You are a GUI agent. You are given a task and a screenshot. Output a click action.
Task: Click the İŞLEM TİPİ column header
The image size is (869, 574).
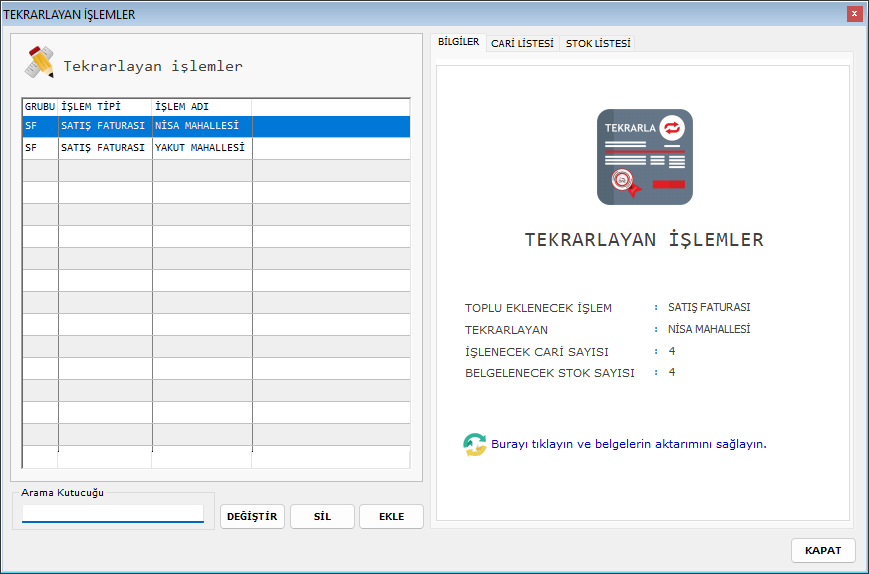point(105,106)
